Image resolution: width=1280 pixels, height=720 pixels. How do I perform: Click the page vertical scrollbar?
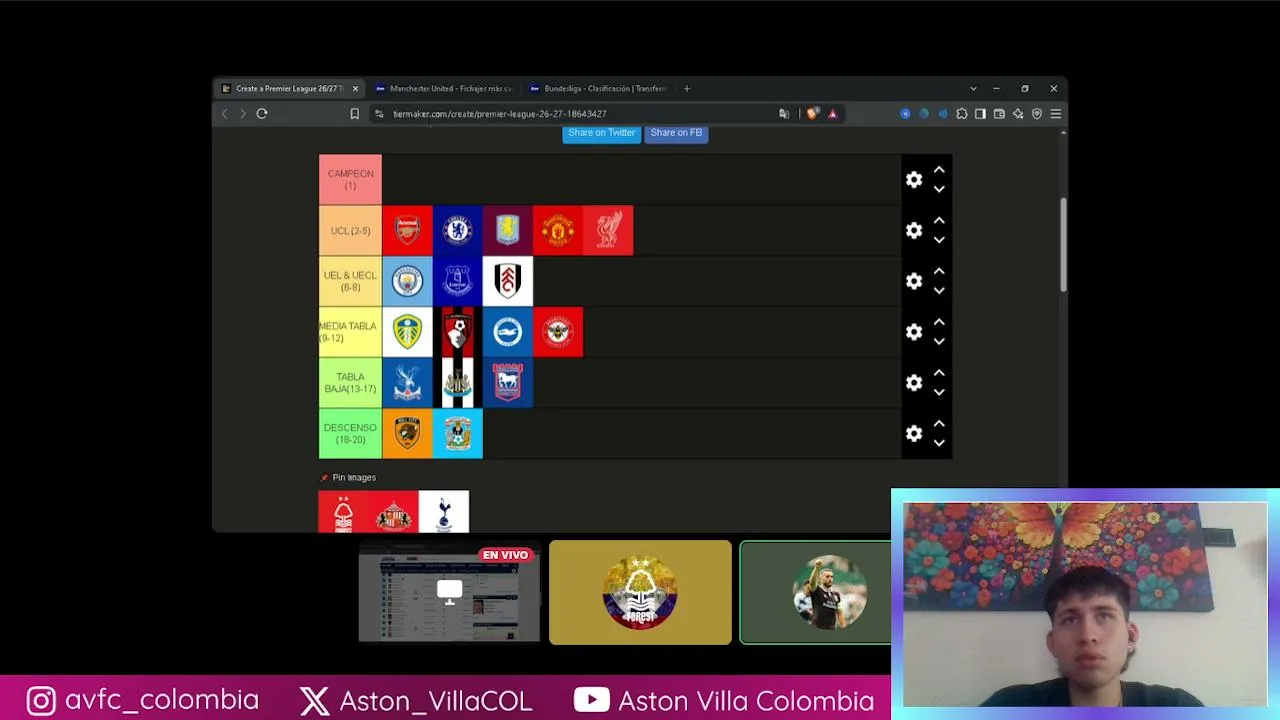coord(1063,245)
